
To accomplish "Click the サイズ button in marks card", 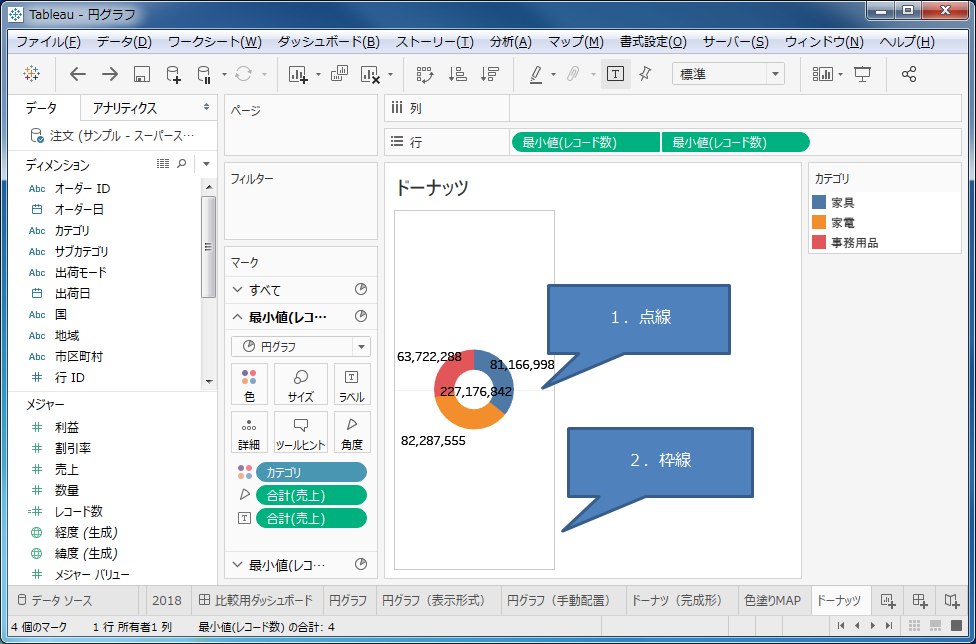I will (x=300, y=384).
